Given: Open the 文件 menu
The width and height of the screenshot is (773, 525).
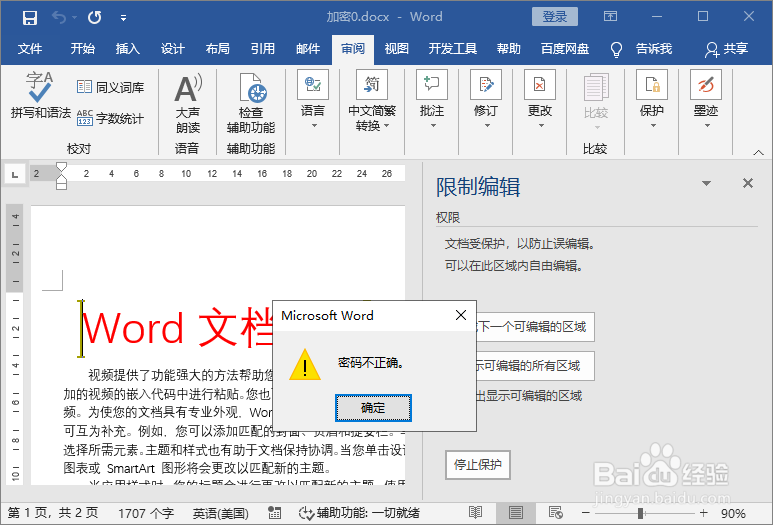Looking at the screenshot, I should tap(30, 49).
